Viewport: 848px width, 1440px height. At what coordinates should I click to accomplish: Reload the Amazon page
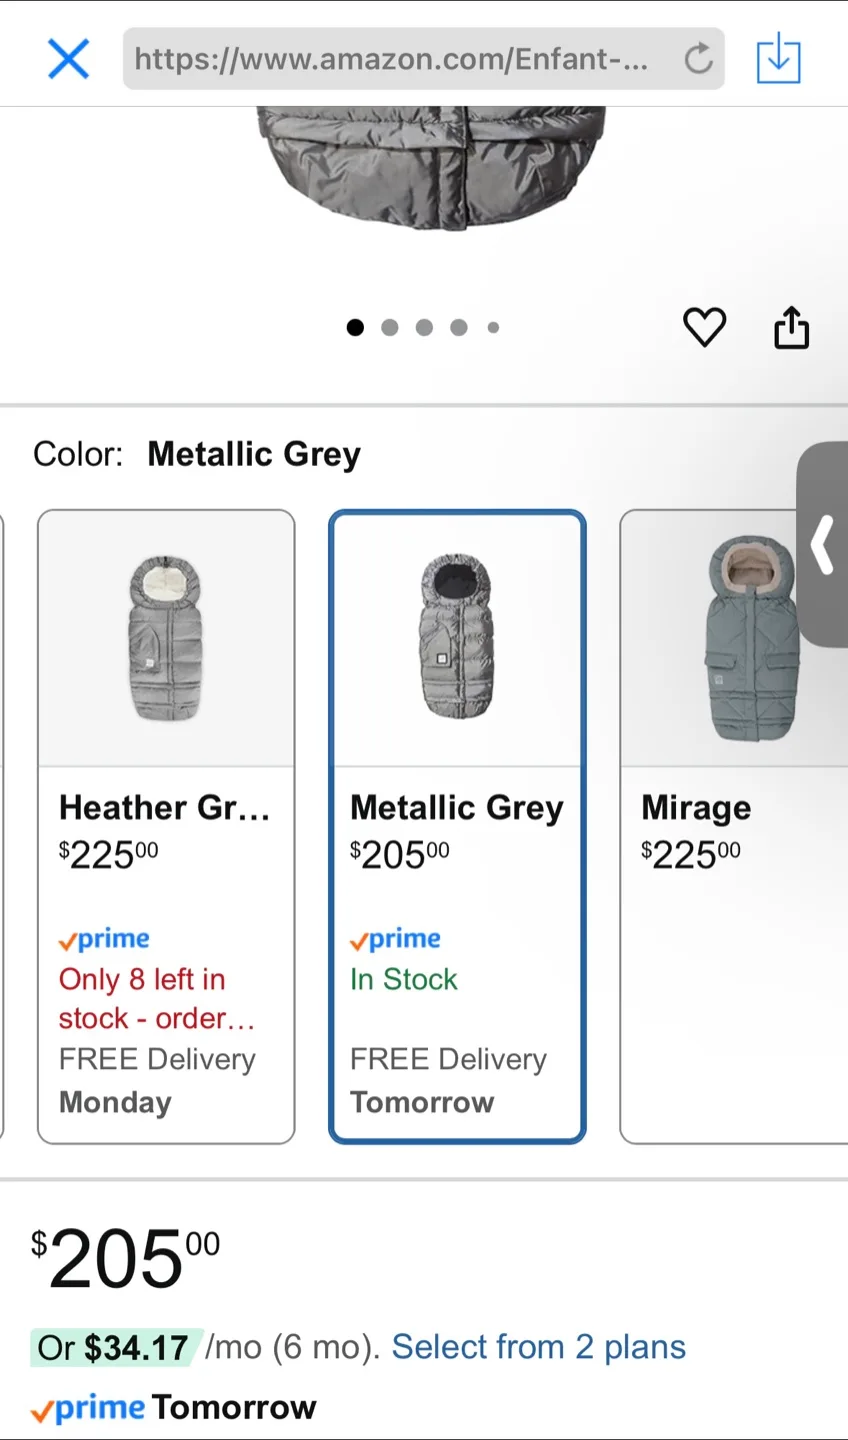698,59
